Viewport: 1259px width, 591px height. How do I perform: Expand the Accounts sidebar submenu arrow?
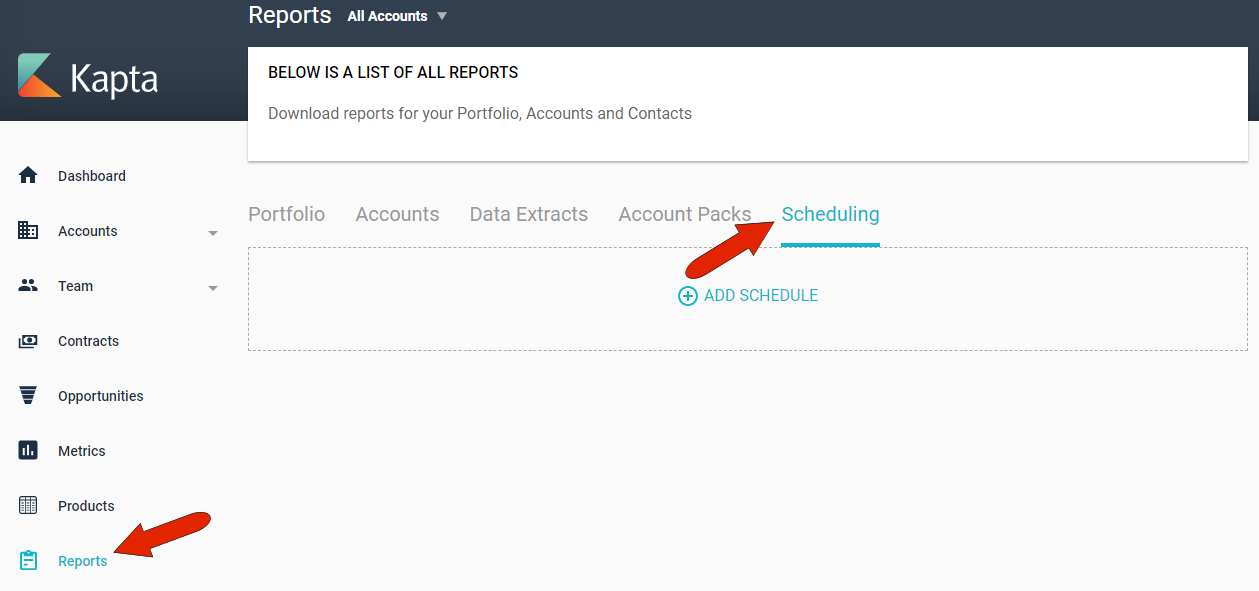tap(213, 233)
